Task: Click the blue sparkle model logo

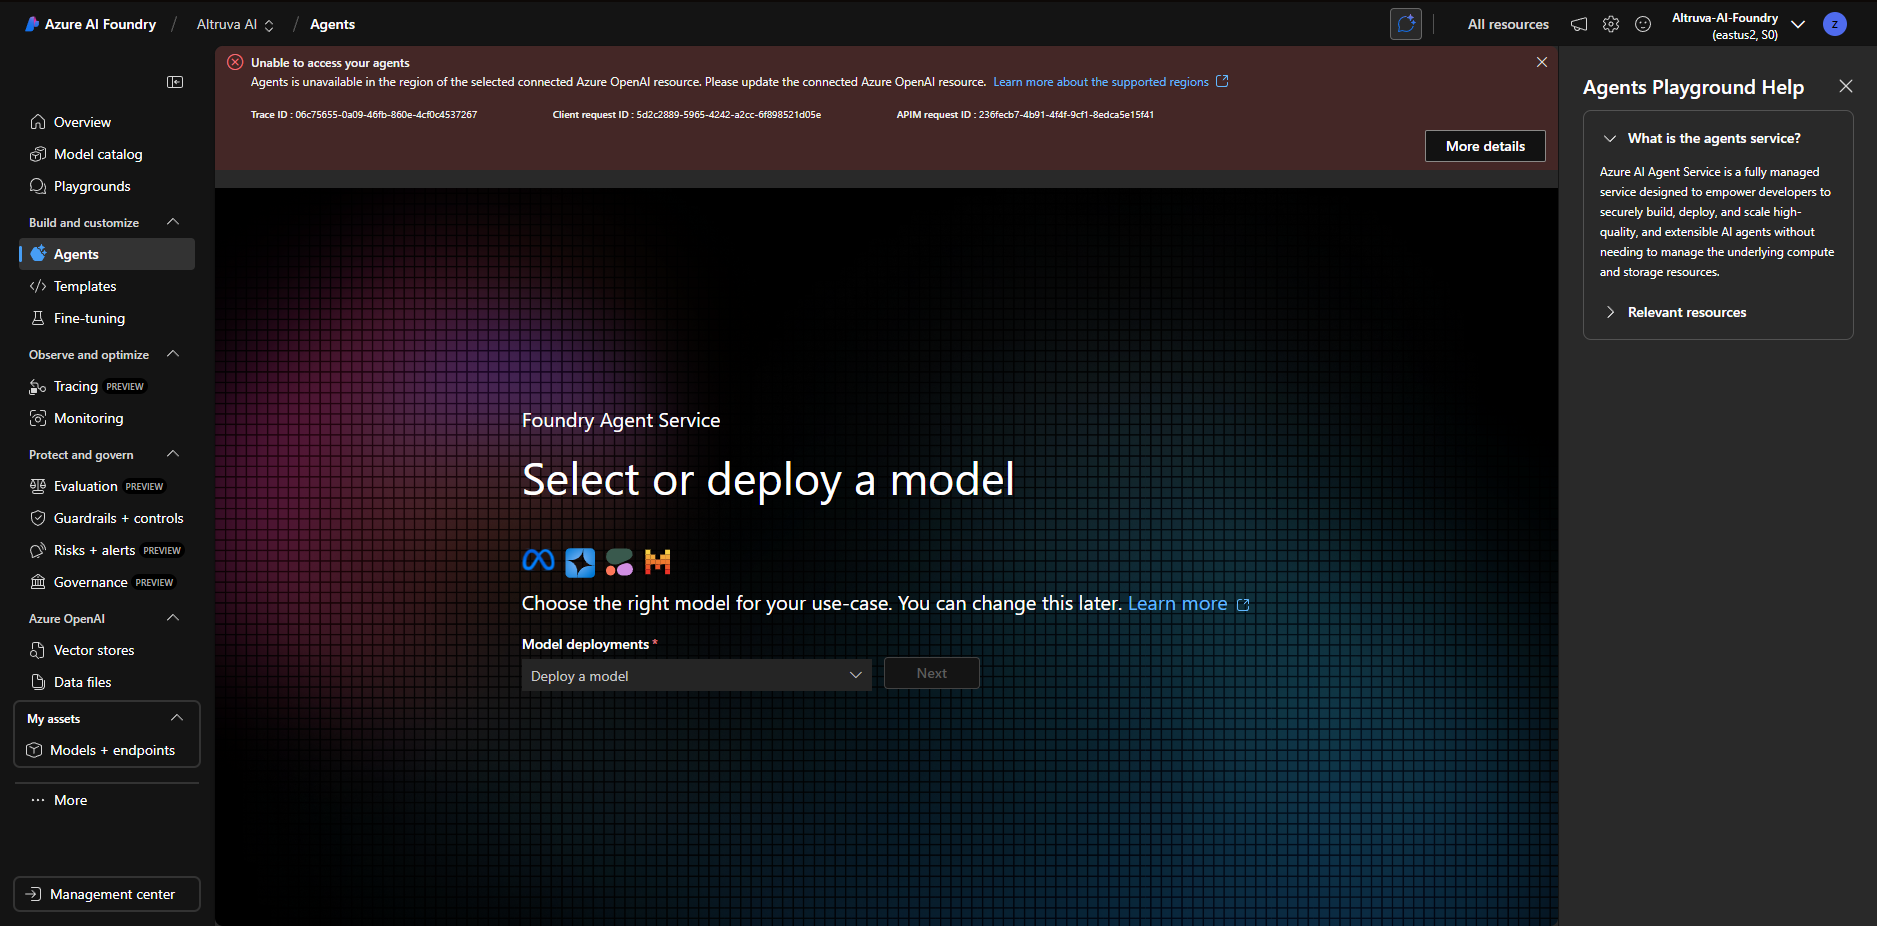Action: (580, 562)
